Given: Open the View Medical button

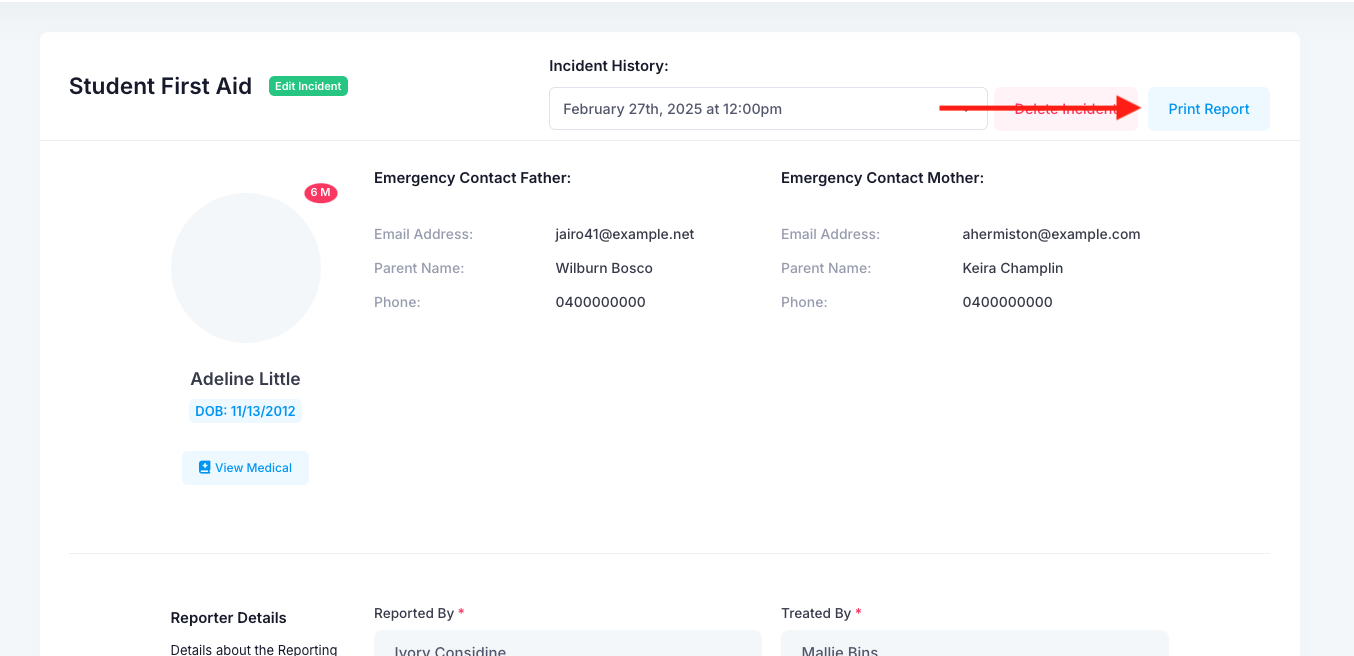Looking at the screenshot, I should click(x=246, y=468).
